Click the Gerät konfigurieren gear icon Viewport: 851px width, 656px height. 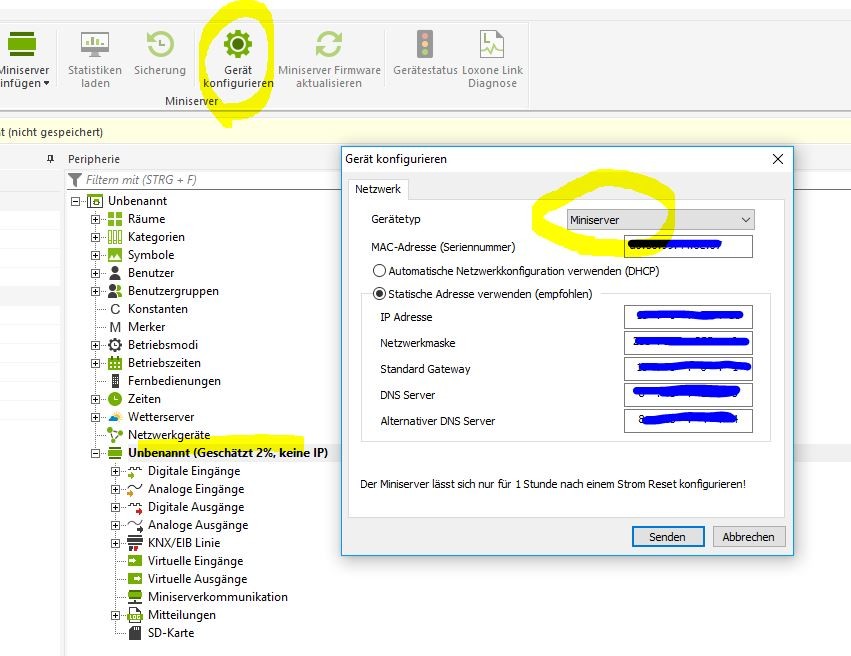238,44
